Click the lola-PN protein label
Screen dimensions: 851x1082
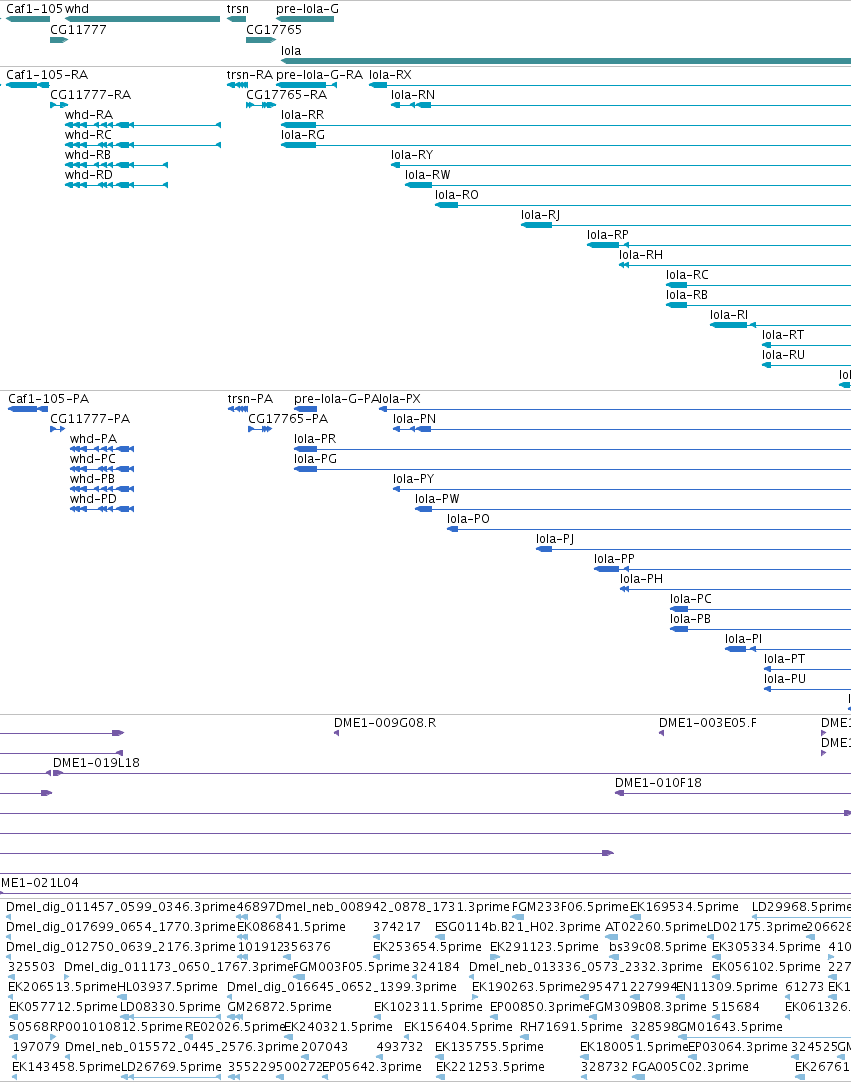pos(414,419)
